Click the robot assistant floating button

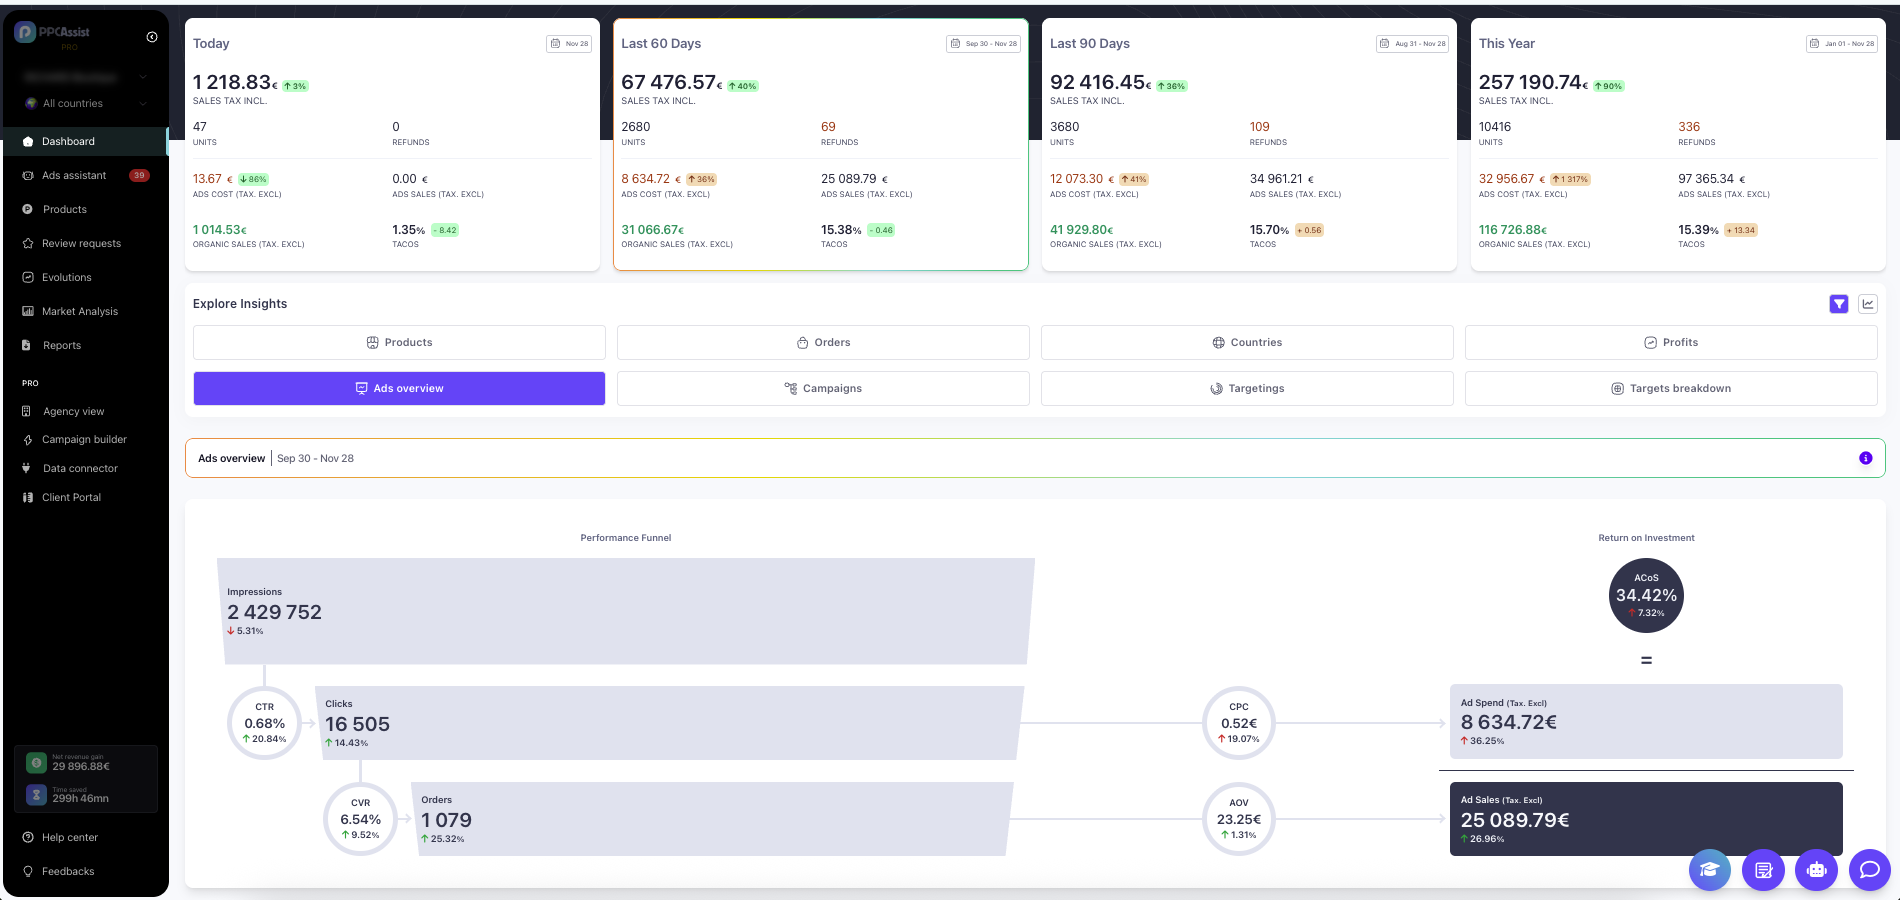(1816, 870)
